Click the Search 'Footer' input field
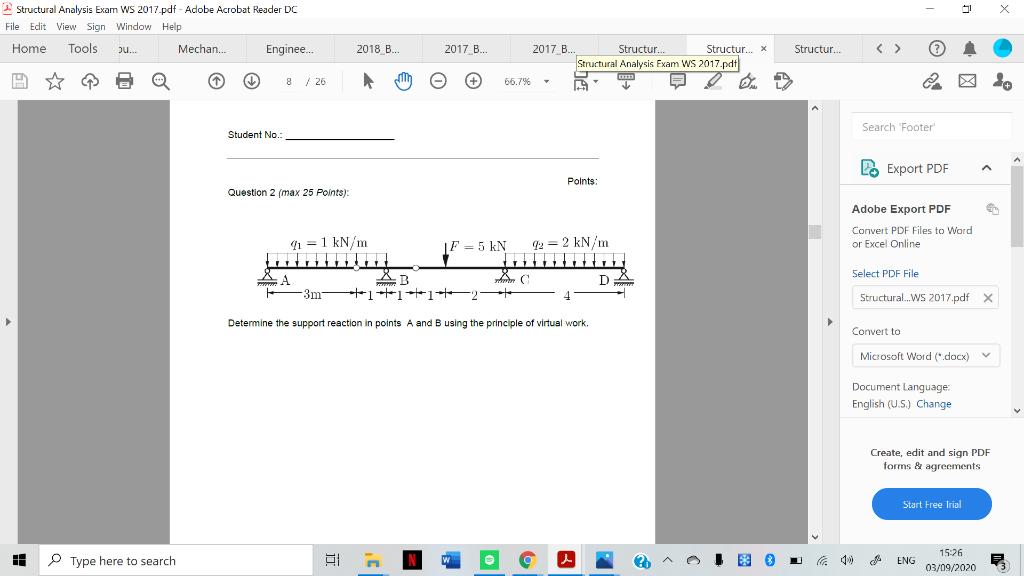The height and width of the screenshot is (576, 1024). tap(928, 127)
